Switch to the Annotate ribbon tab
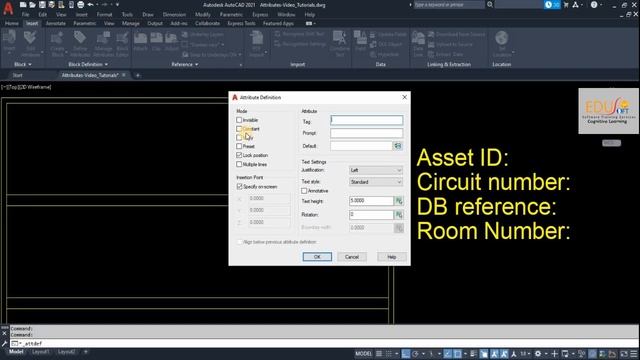Viewport: 640px width, 360px height. click(x=56, y=23)
